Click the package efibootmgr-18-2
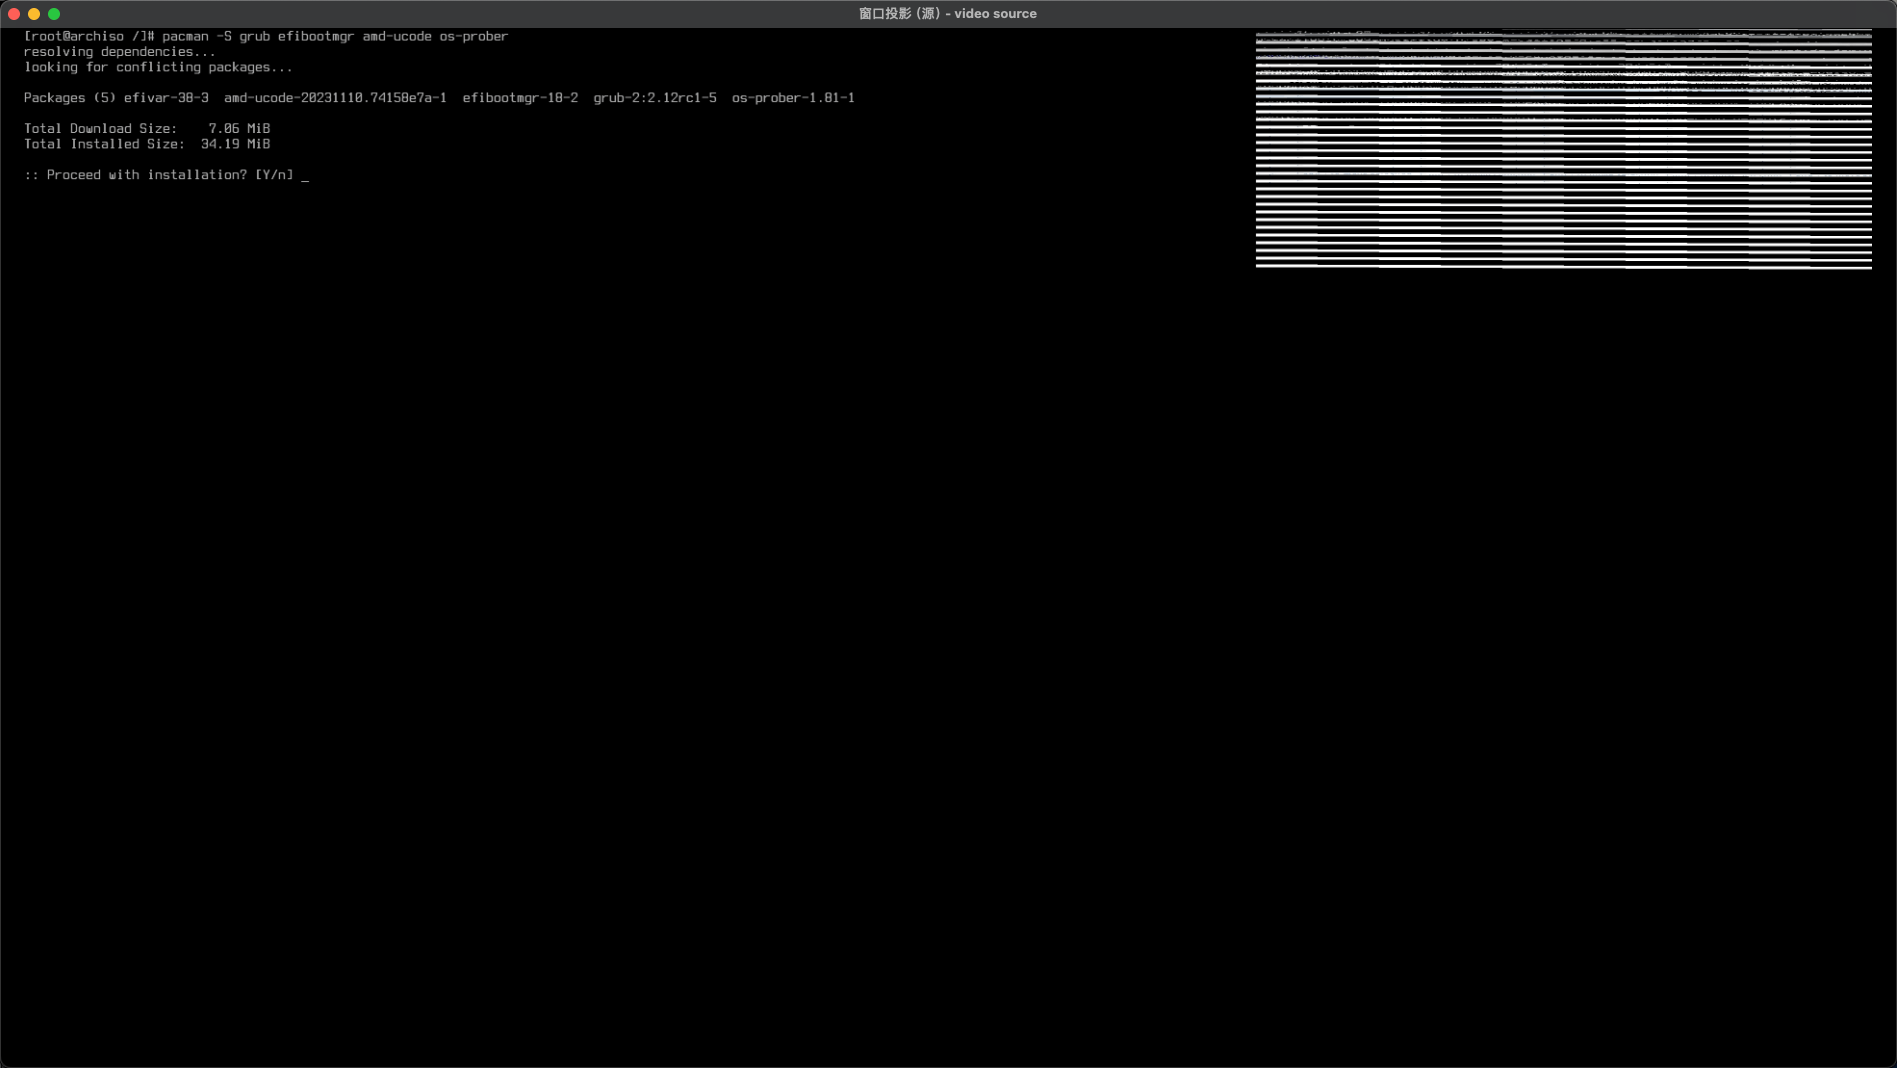The image size is (1897, 1068). pyautogui.click(x=520, y=98)
